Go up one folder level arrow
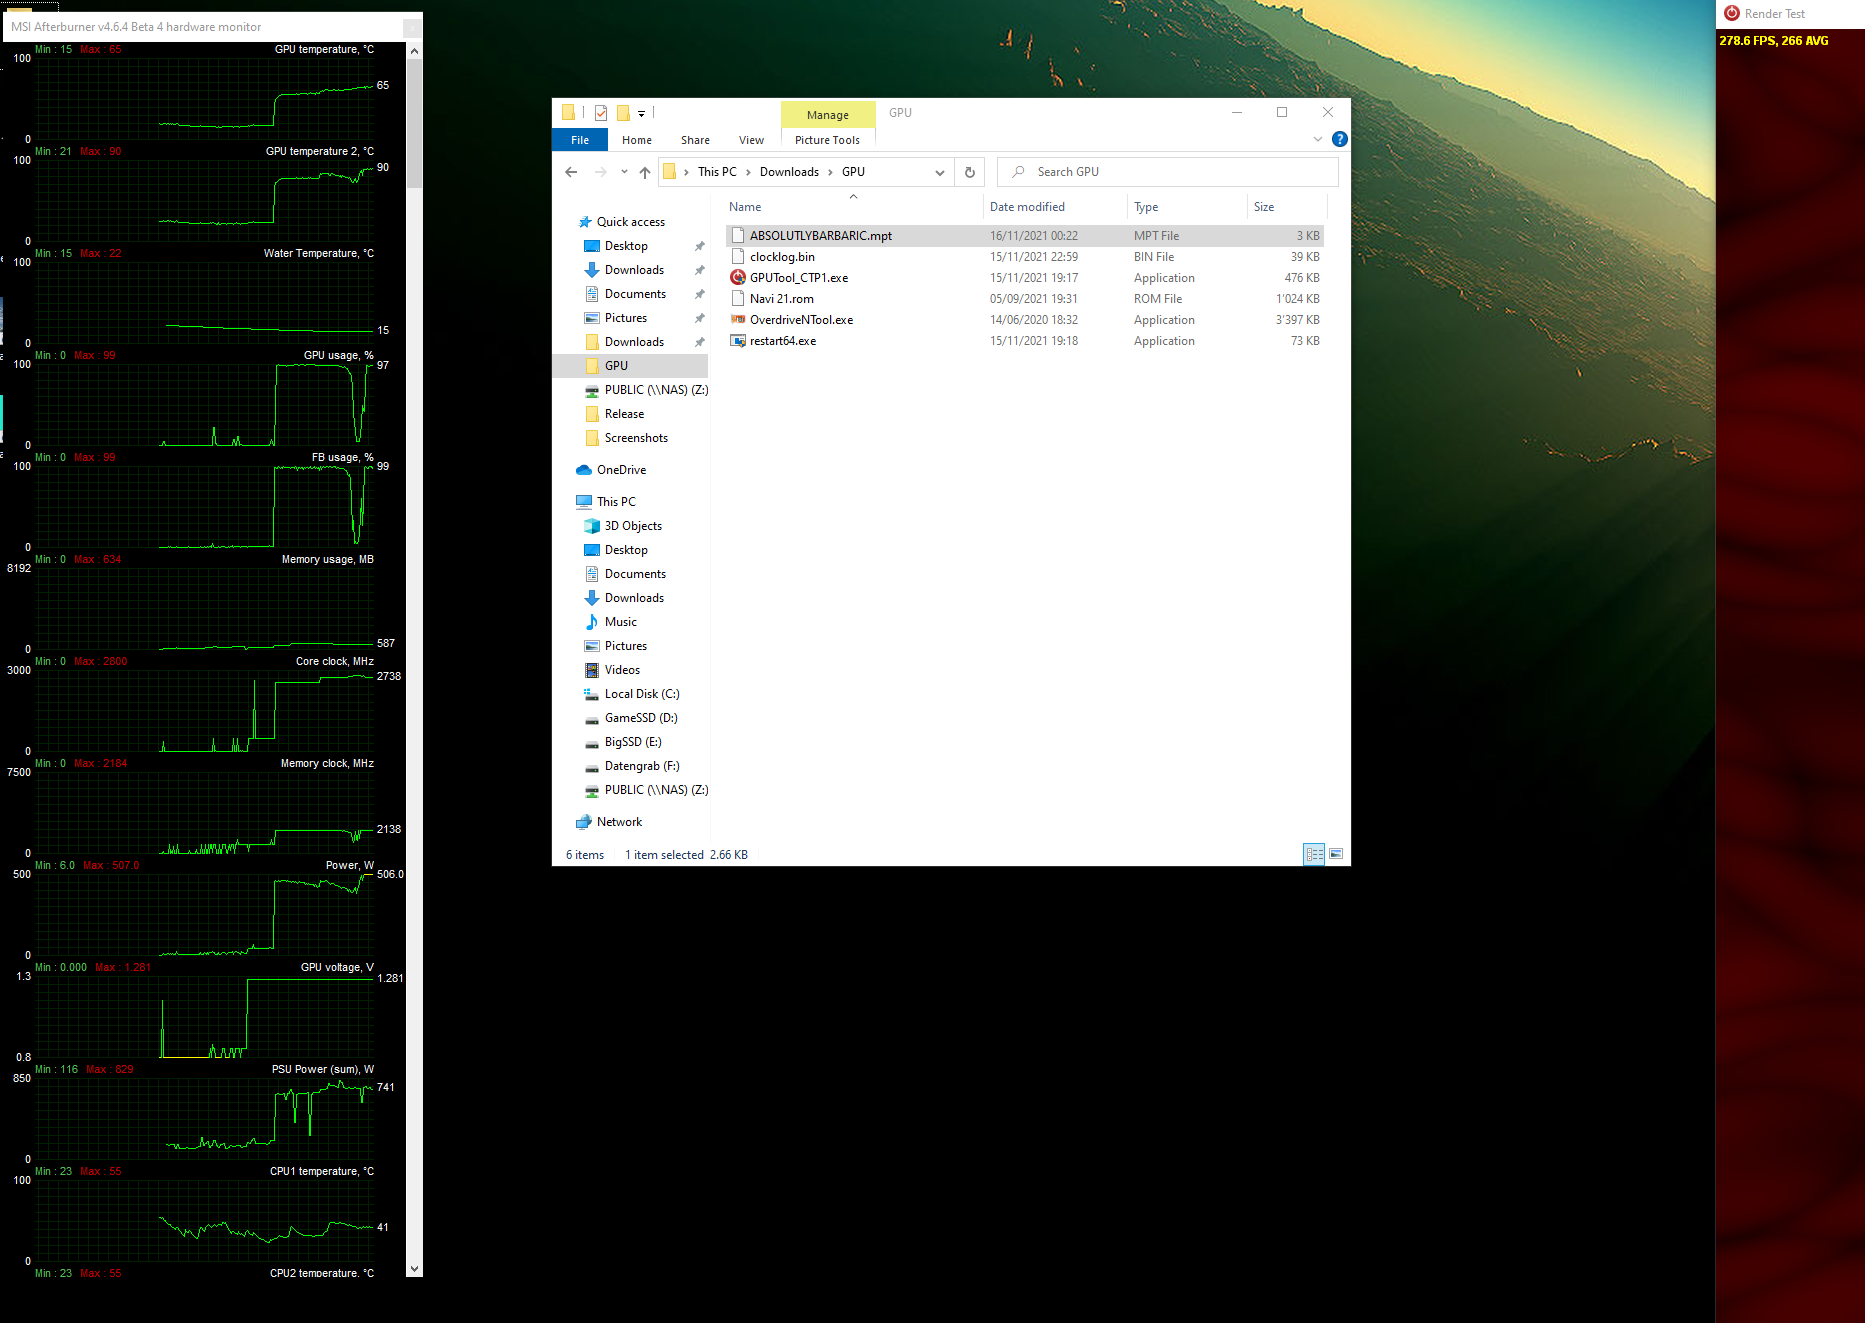Screen dimensions: 1865x1323 [645, 172]
